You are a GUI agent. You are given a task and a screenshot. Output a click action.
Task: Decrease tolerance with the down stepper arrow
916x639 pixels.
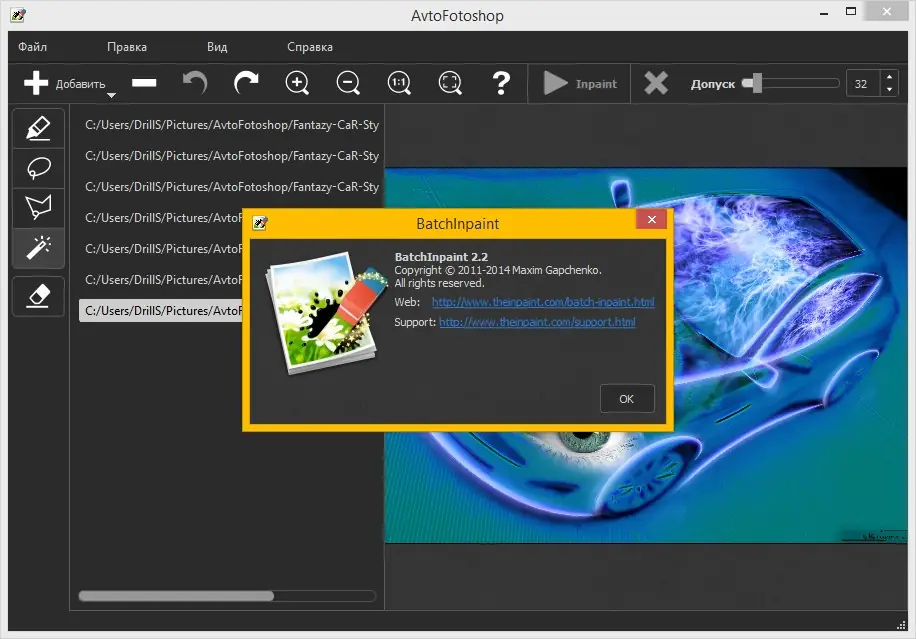(889, 90)
